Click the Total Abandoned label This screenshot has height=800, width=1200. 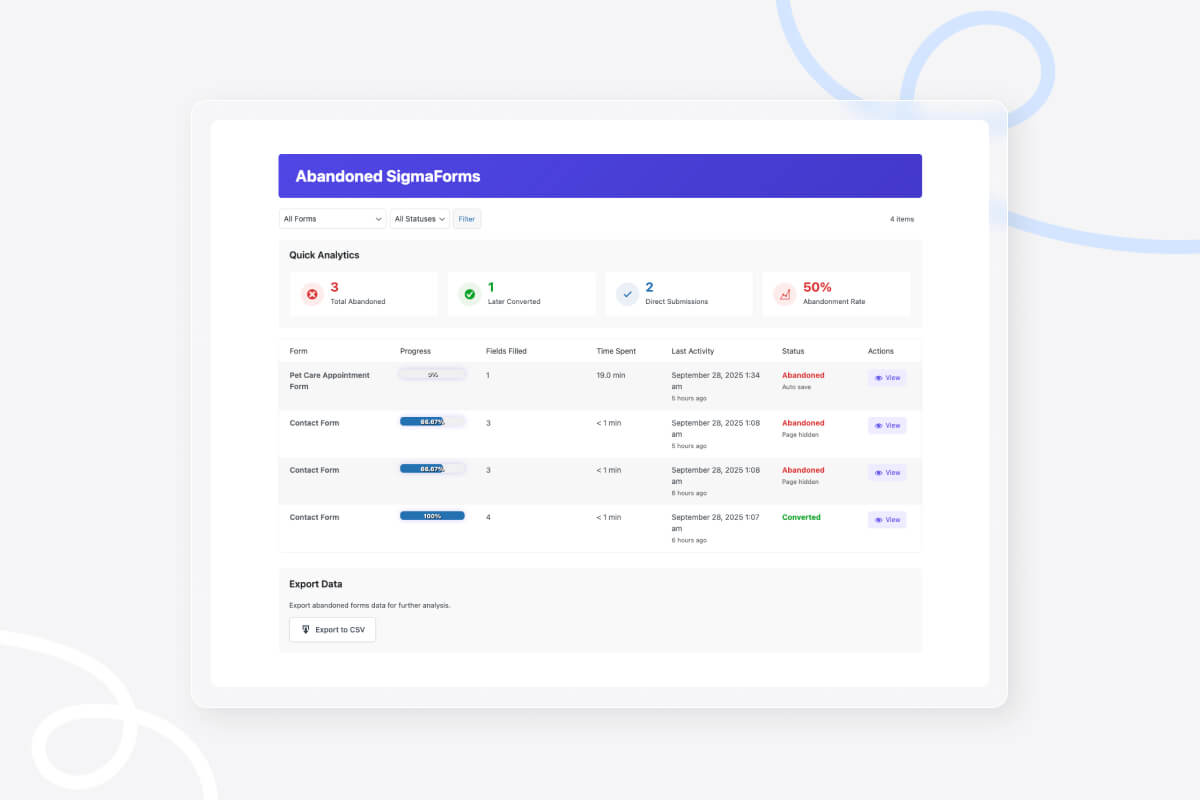pyautogui.click(x=358, y=301)
